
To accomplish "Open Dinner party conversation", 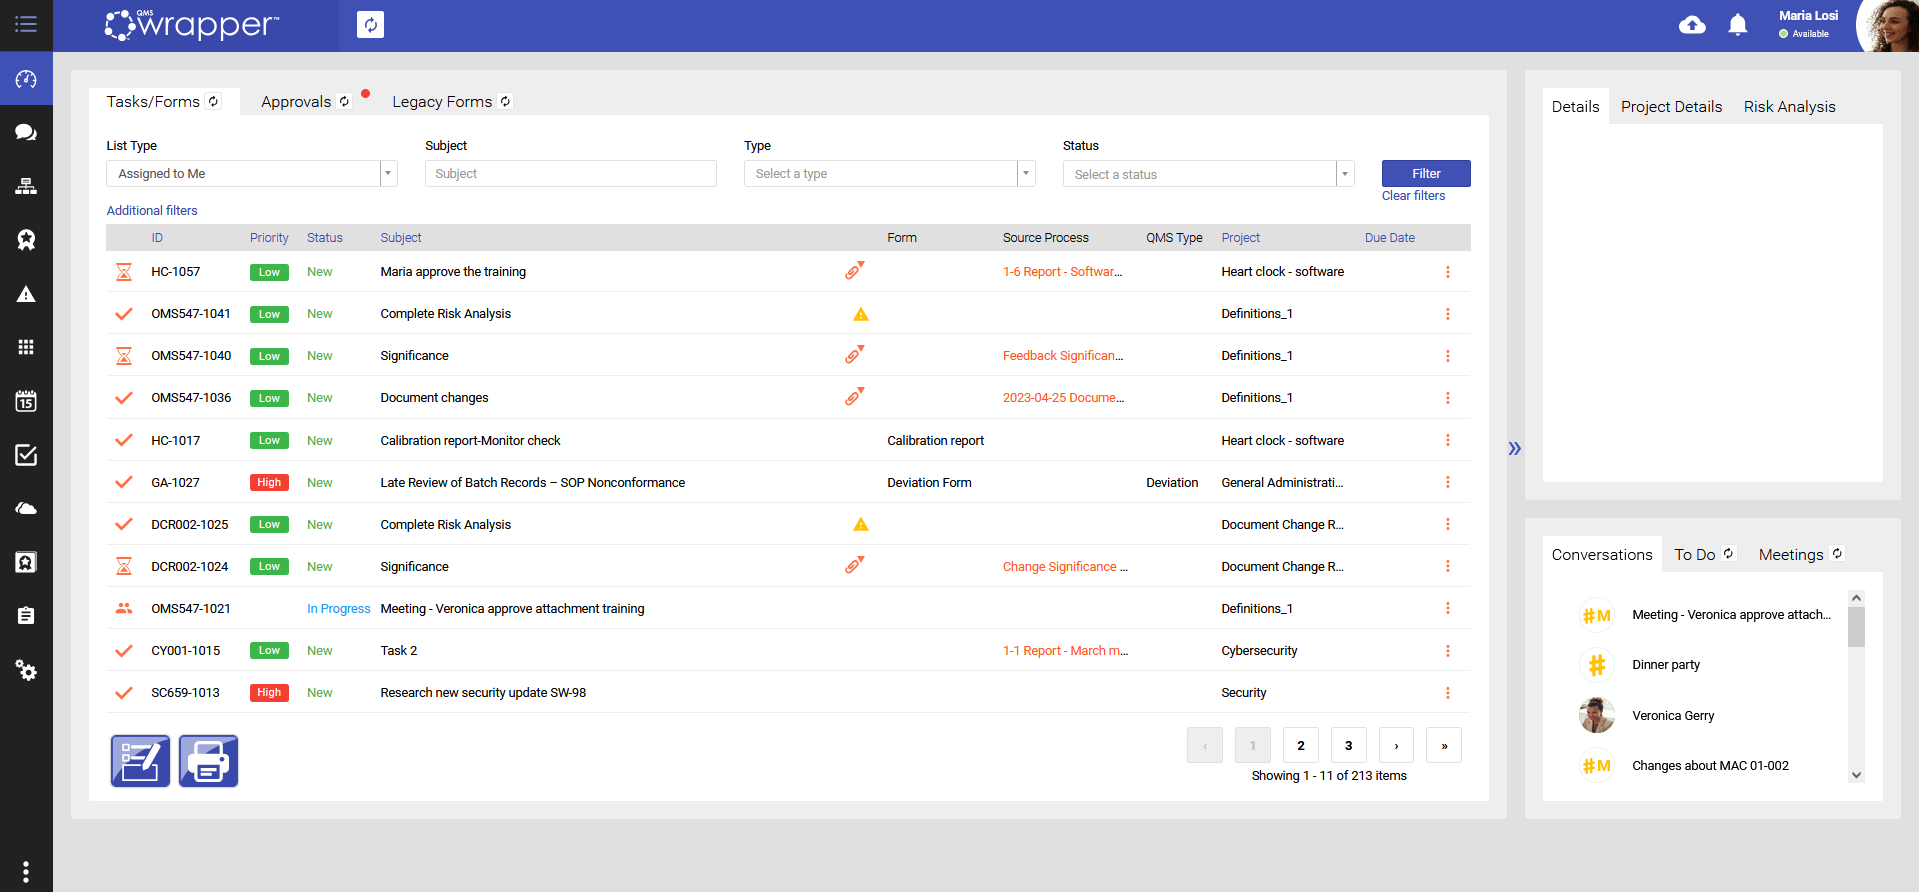I will (x=1666, y=665).
